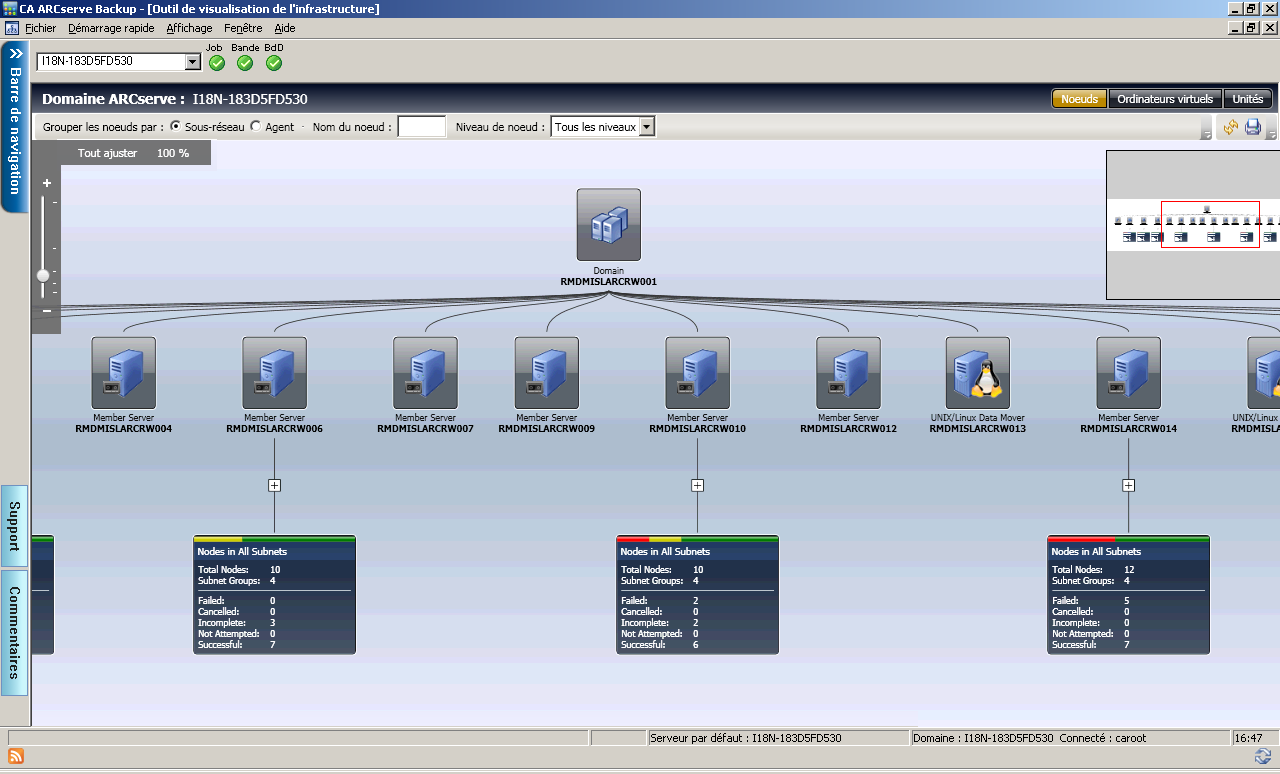This screenshot has width=1280, height=774.
Task: Click the RSS feed icon at bottom left
Action: [x=15, y=756]
